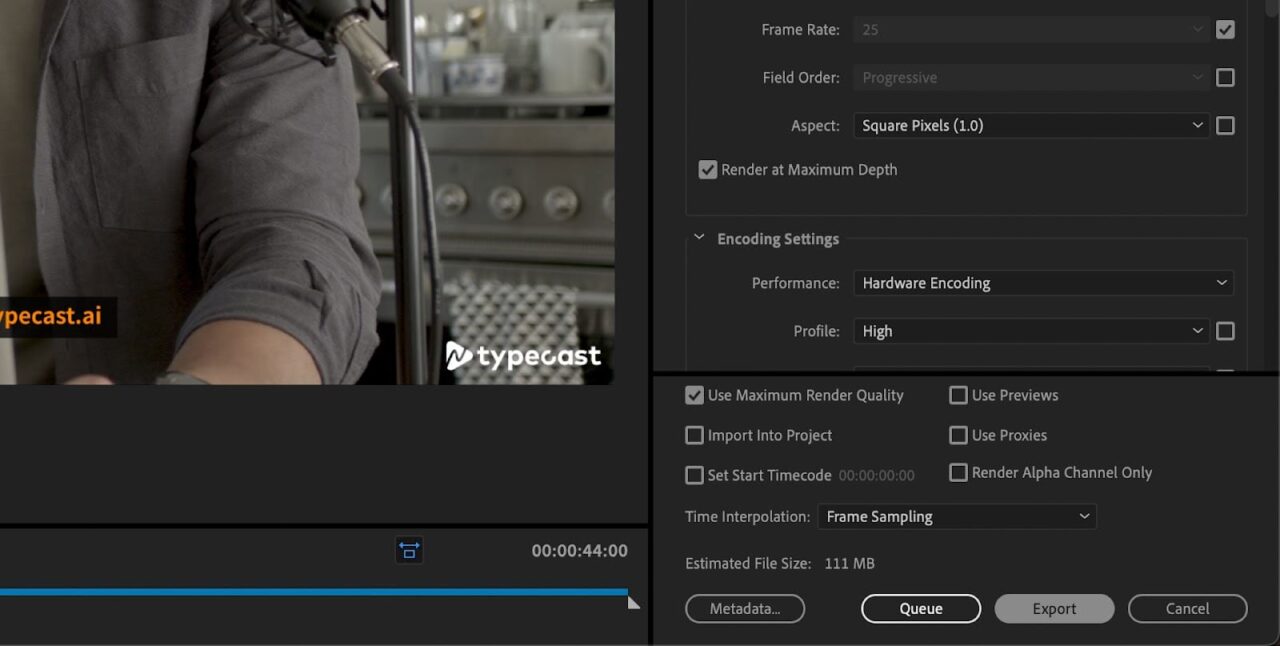Image resolution: width=1280 pixels, height=646 pixels.
Task: Click the Queue button
Action: click(920, 608)
